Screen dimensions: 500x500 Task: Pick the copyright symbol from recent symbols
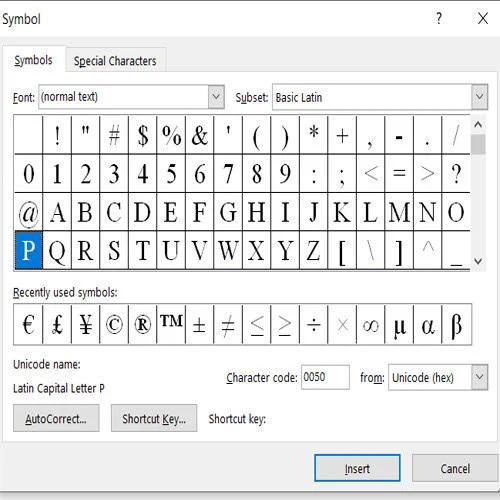(114, 324)
